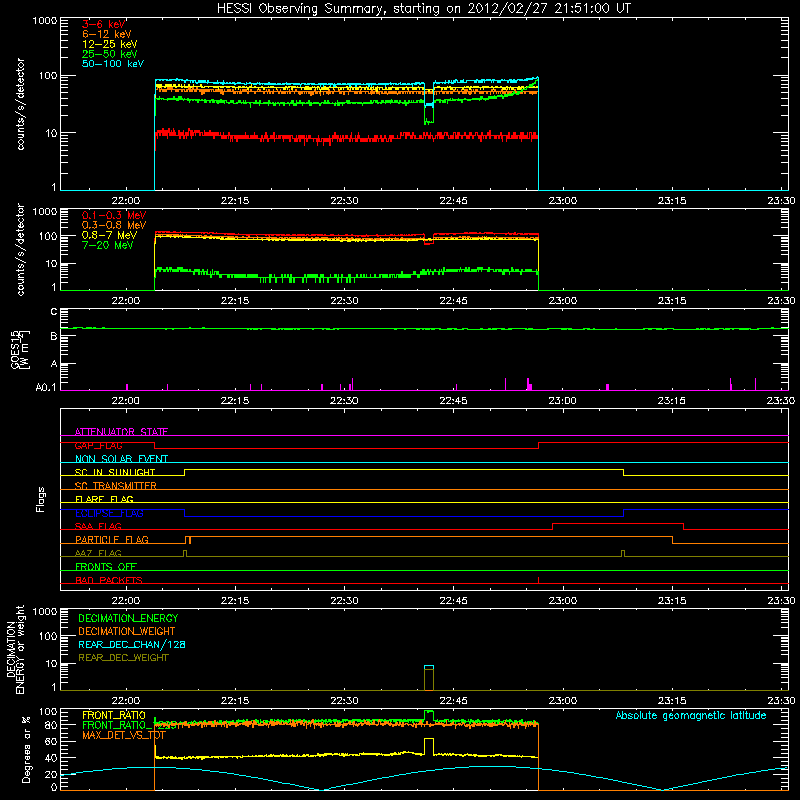Select the REAR_DEC_CHAN/128 legend label
This screenshot has width=800, height=800.
point(132,644)
